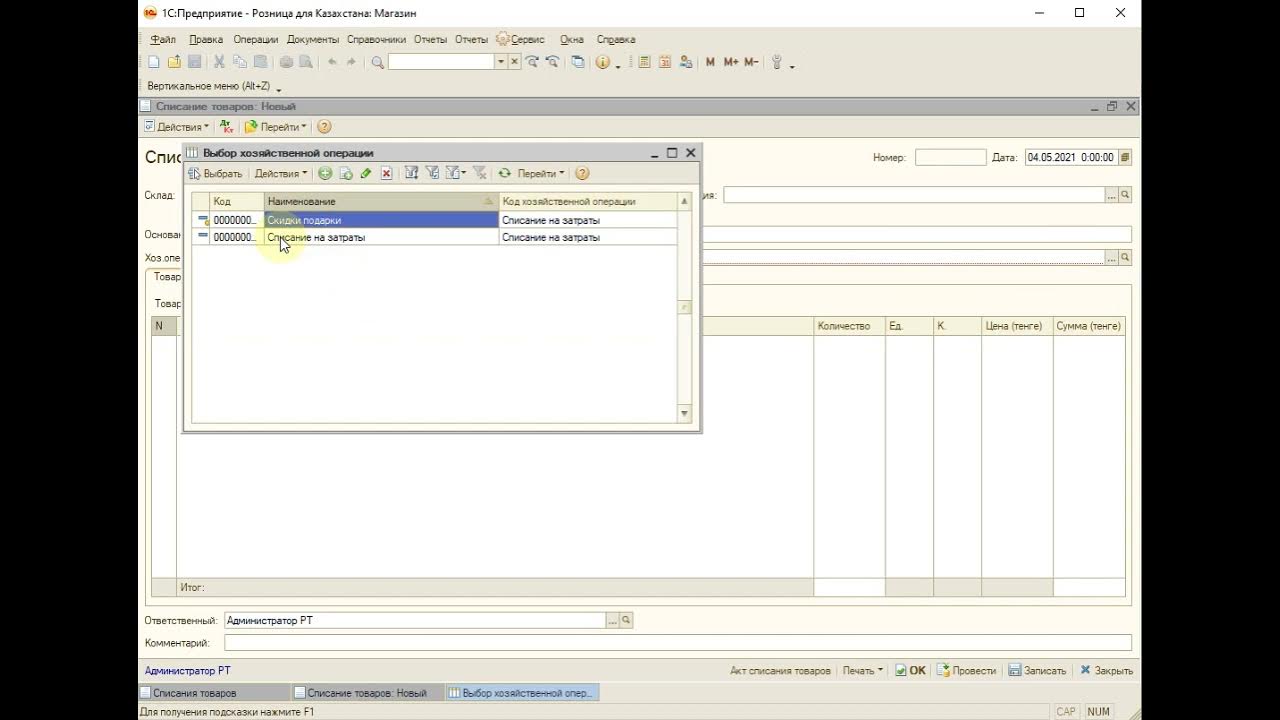Click help icon in Списание товаров toolbar
Viewport: 1280px width, 720px height.
click(324, 127)
